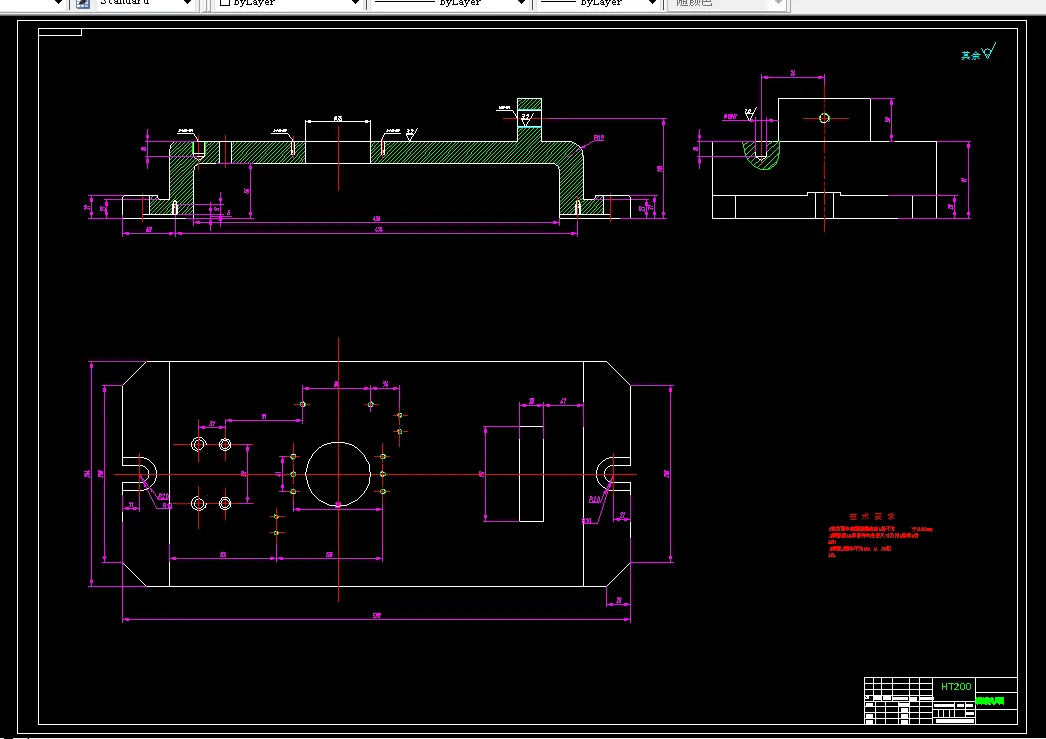Click the text style manager icon
Screen dimensions: 1046x739
83,3
